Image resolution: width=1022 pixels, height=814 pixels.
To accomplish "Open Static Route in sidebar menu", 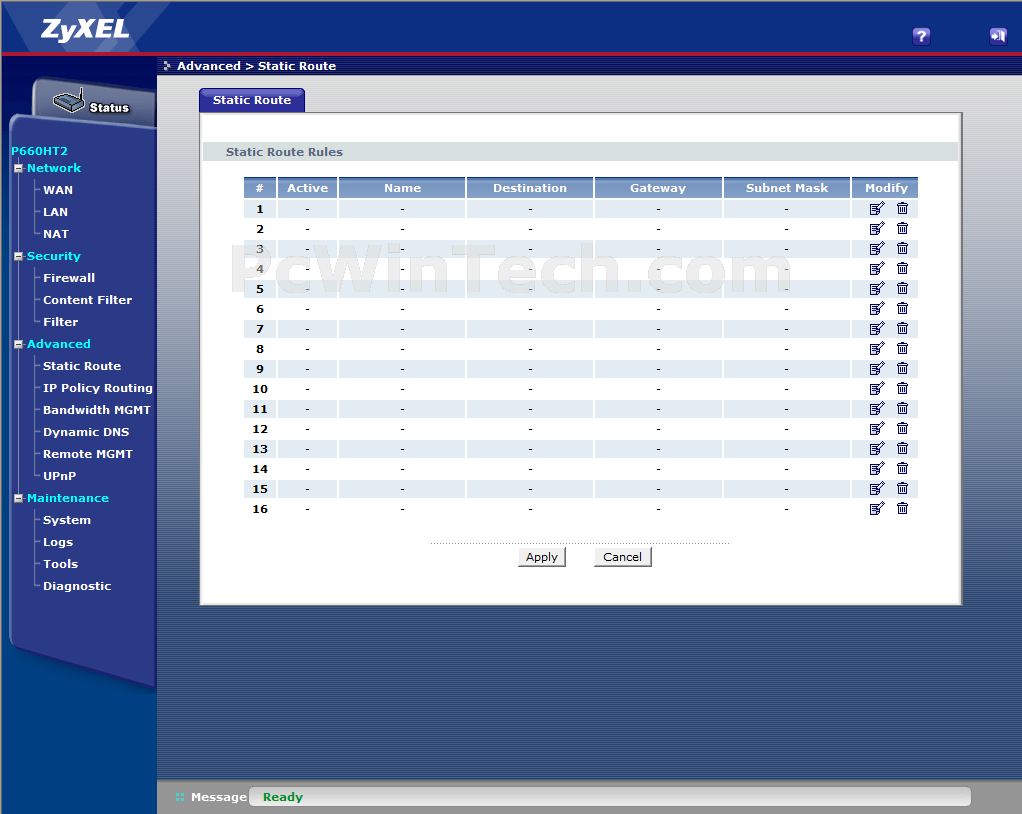I will 82,366.
